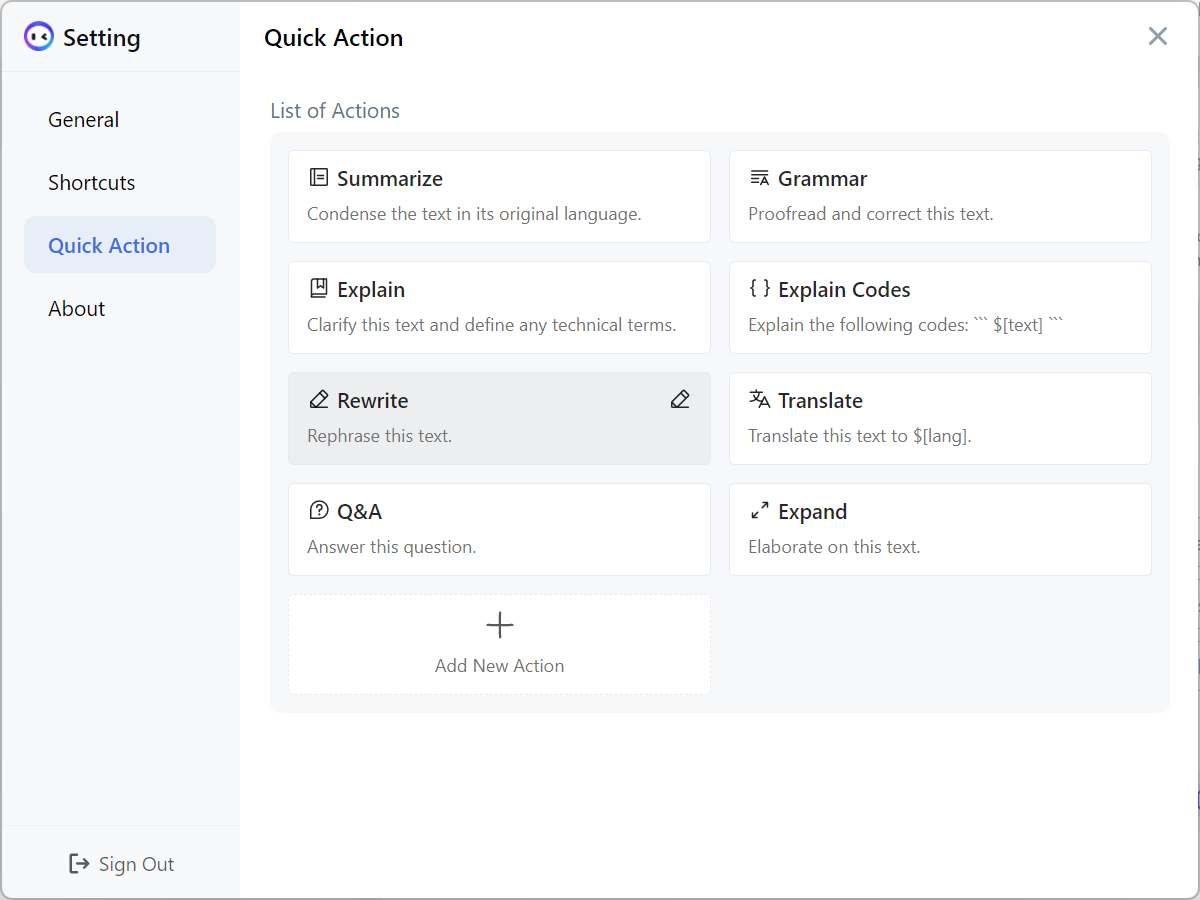Click 'Proofread and correct this text.' description
Screen dimensions: 1200x900
(x=871, y=214)
